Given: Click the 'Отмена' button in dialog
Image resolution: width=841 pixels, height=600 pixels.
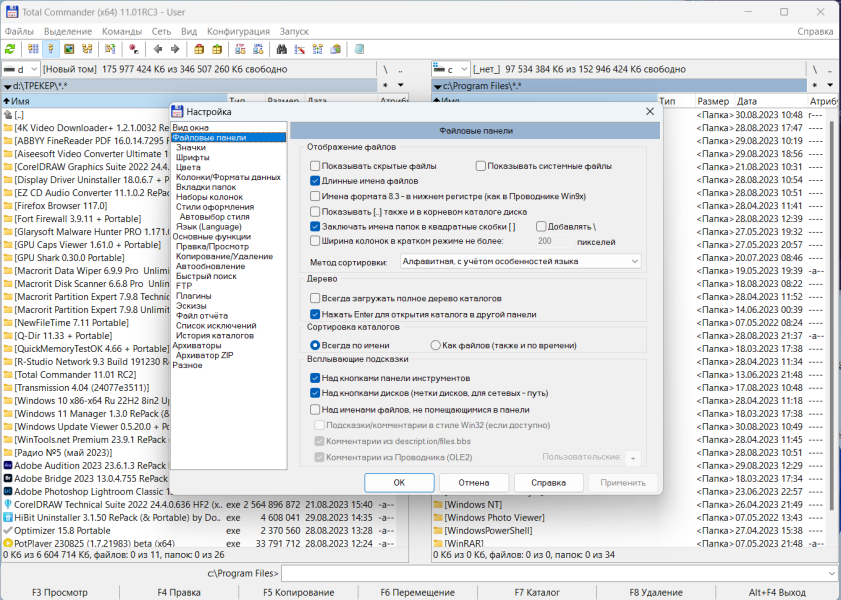Looking at the screenshot, I should point(474,483).
